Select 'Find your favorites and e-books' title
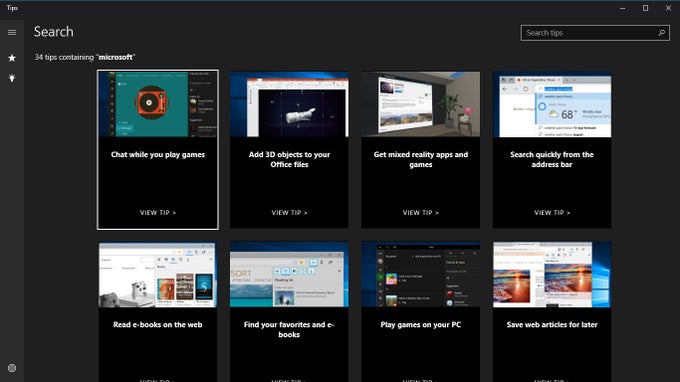 (289, 330)
